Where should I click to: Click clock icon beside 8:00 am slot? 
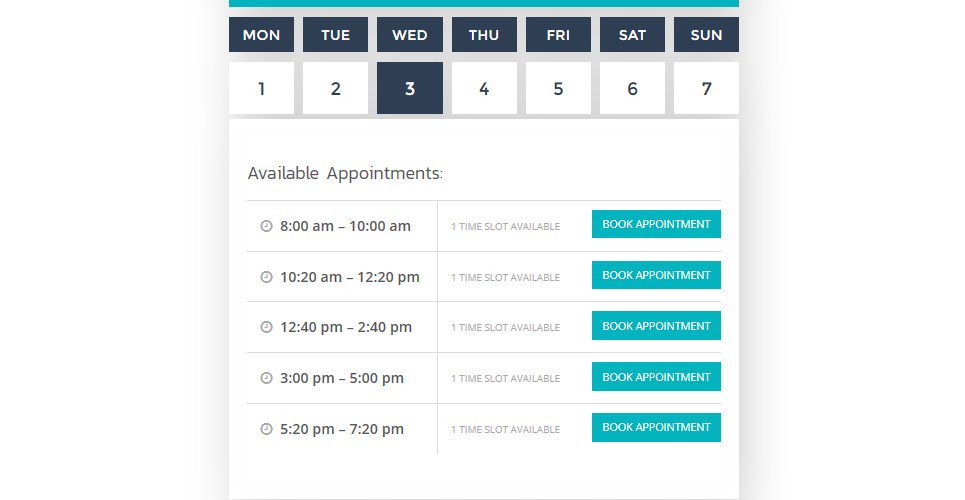[266, 226]
